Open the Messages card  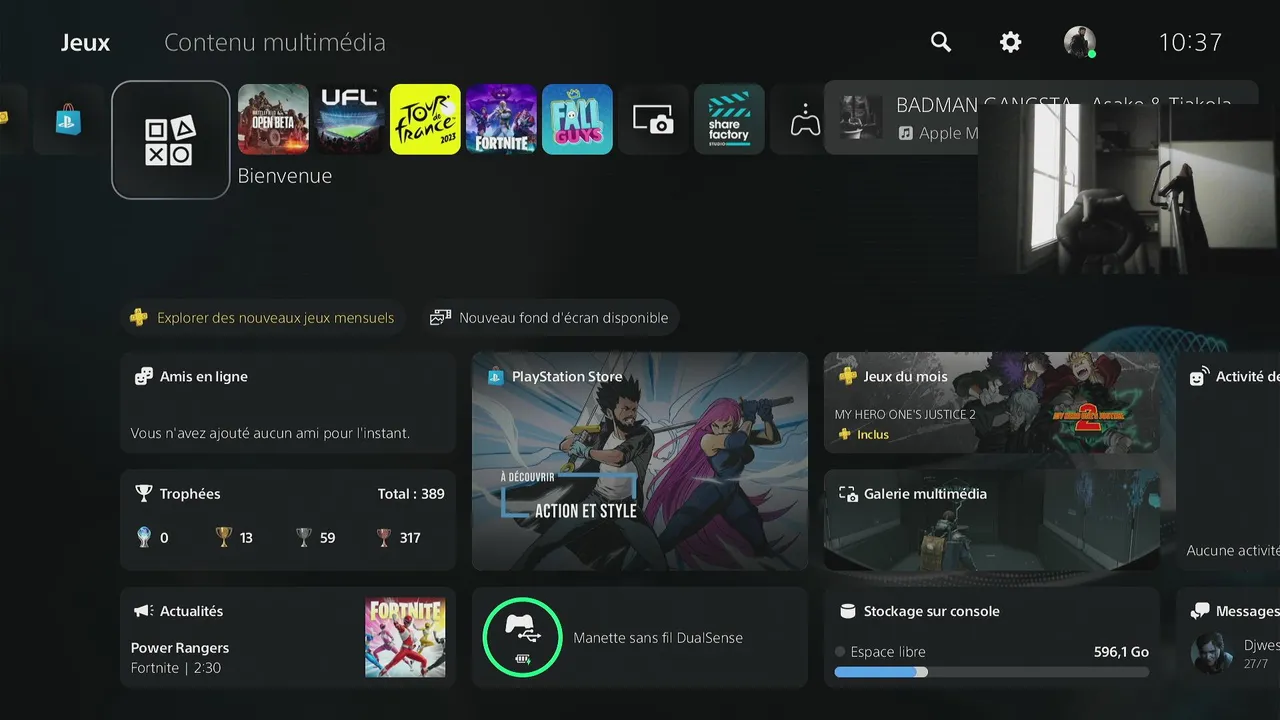(x=1228, y=637)
